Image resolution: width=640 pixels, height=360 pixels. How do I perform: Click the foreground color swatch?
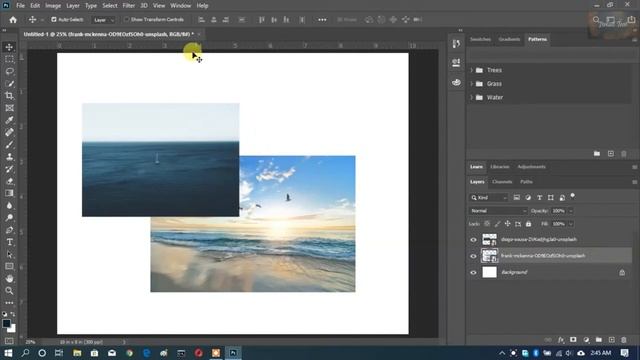pos(6,323)
